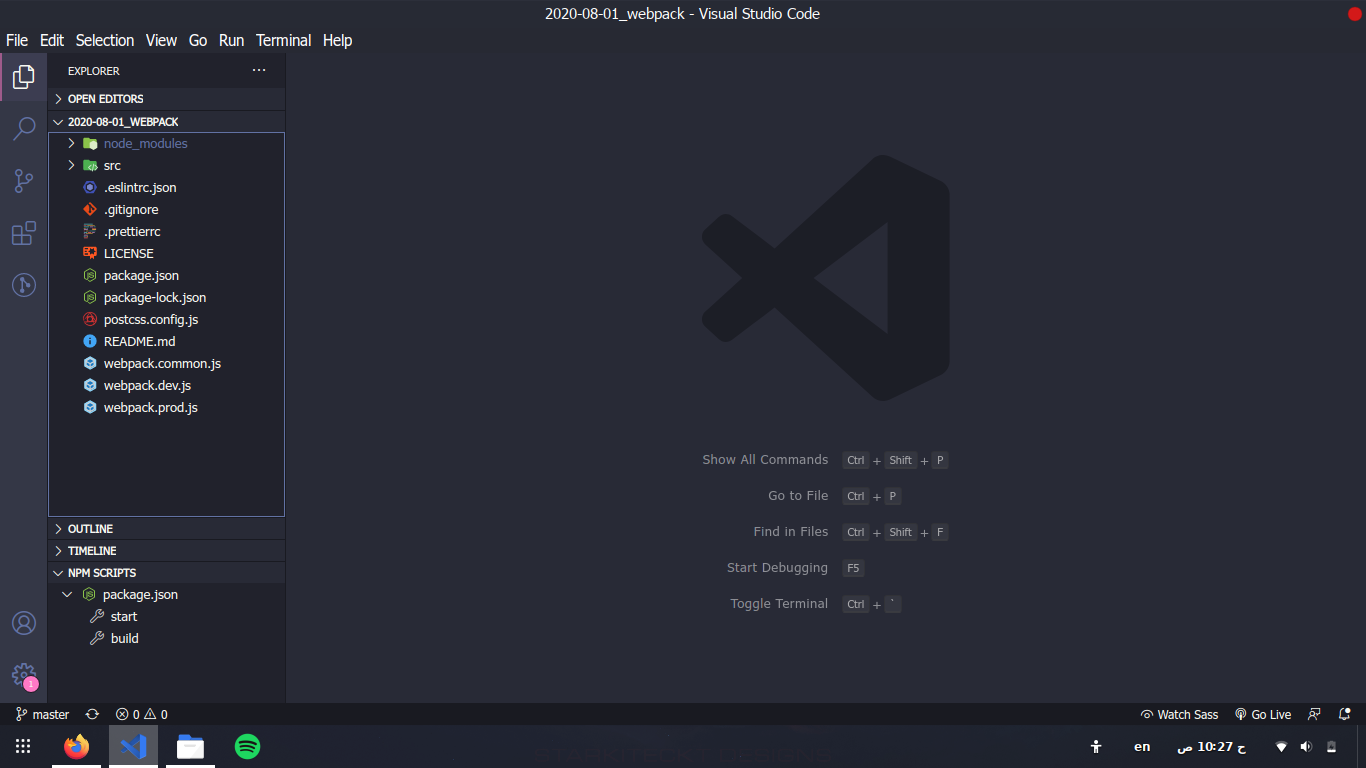The height and width of the screenshot is (768, 1366).
Task: Open the Extensions view
Action: pyautogui.click(x=23, y=232)
